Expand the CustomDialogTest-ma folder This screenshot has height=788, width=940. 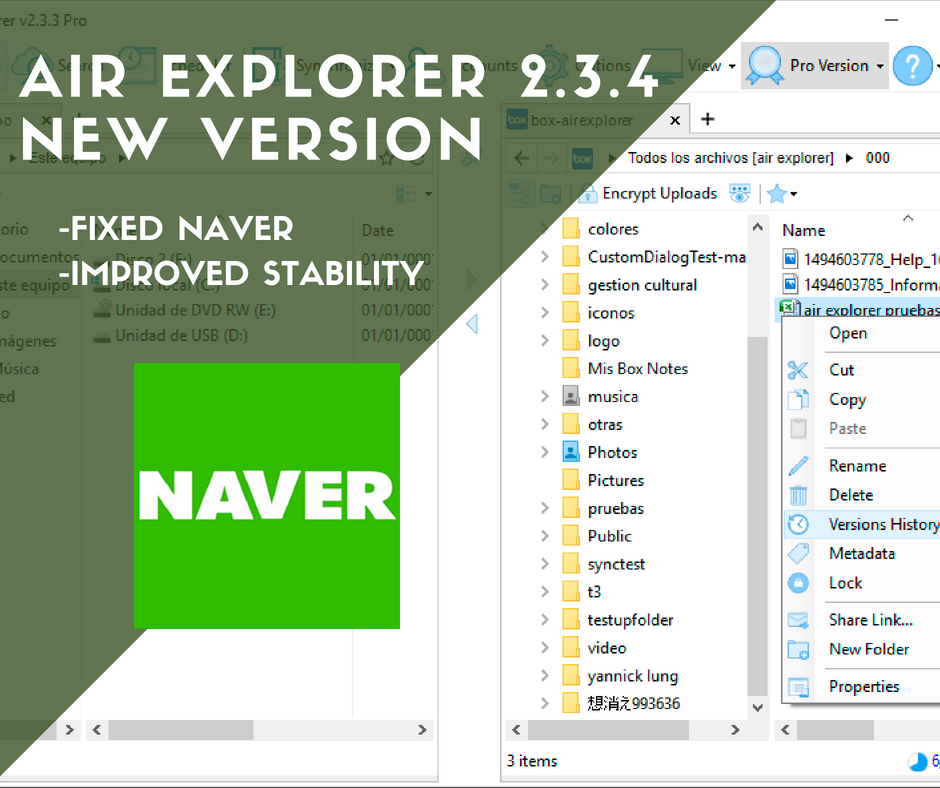coord(544,257)
